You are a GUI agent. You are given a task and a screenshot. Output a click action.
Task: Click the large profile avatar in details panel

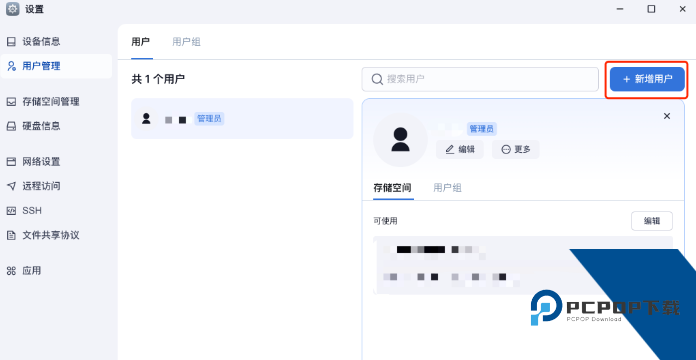[x=401, y=139]
